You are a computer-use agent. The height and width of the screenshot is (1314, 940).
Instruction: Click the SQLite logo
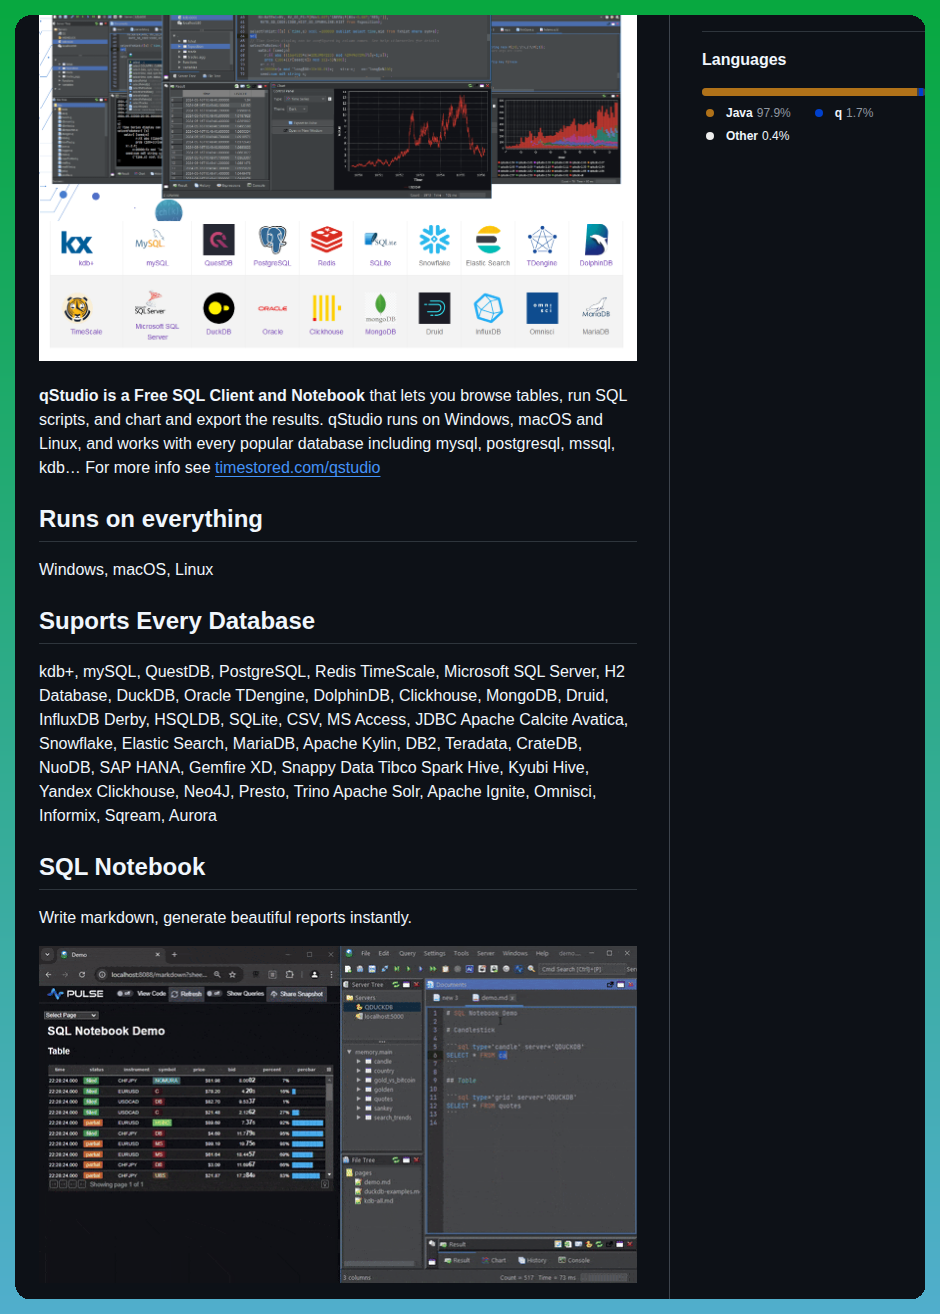(x=380, y=240)
